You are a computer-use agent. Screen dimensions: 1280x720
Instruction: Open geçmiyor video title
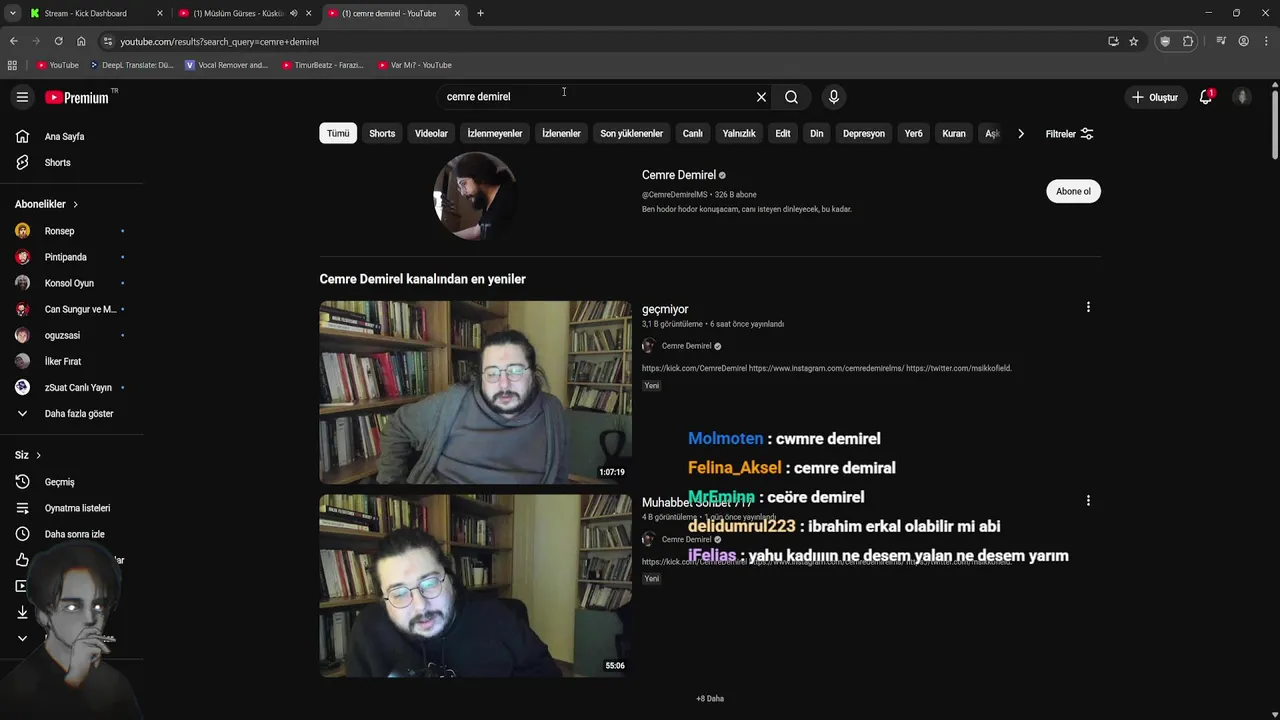pos(665,309)
